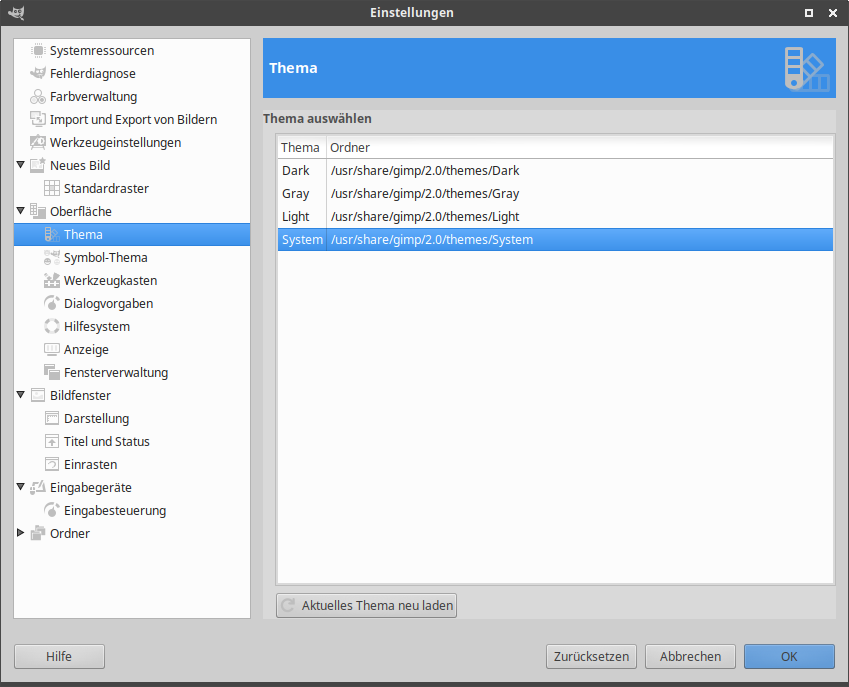Select Standardraster under Neues Bild

(x=106, y=188)
